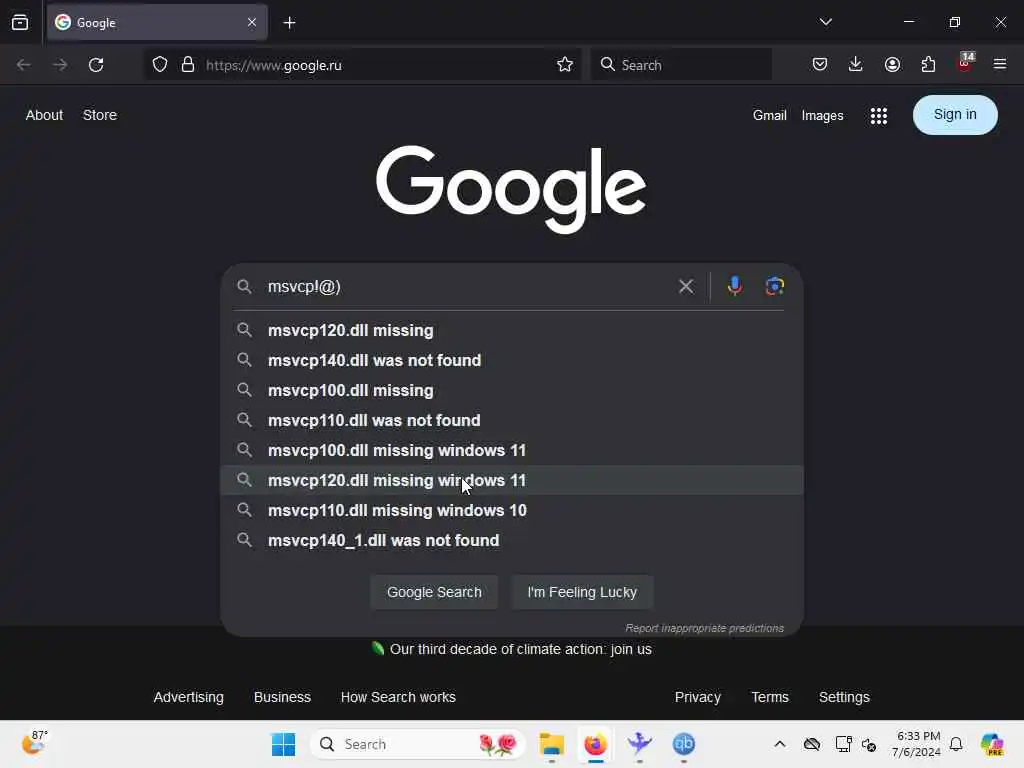Screen dimensions: 1024x768
Task: Open the weather widget showing 87°
Action: (x=34, y=743)
